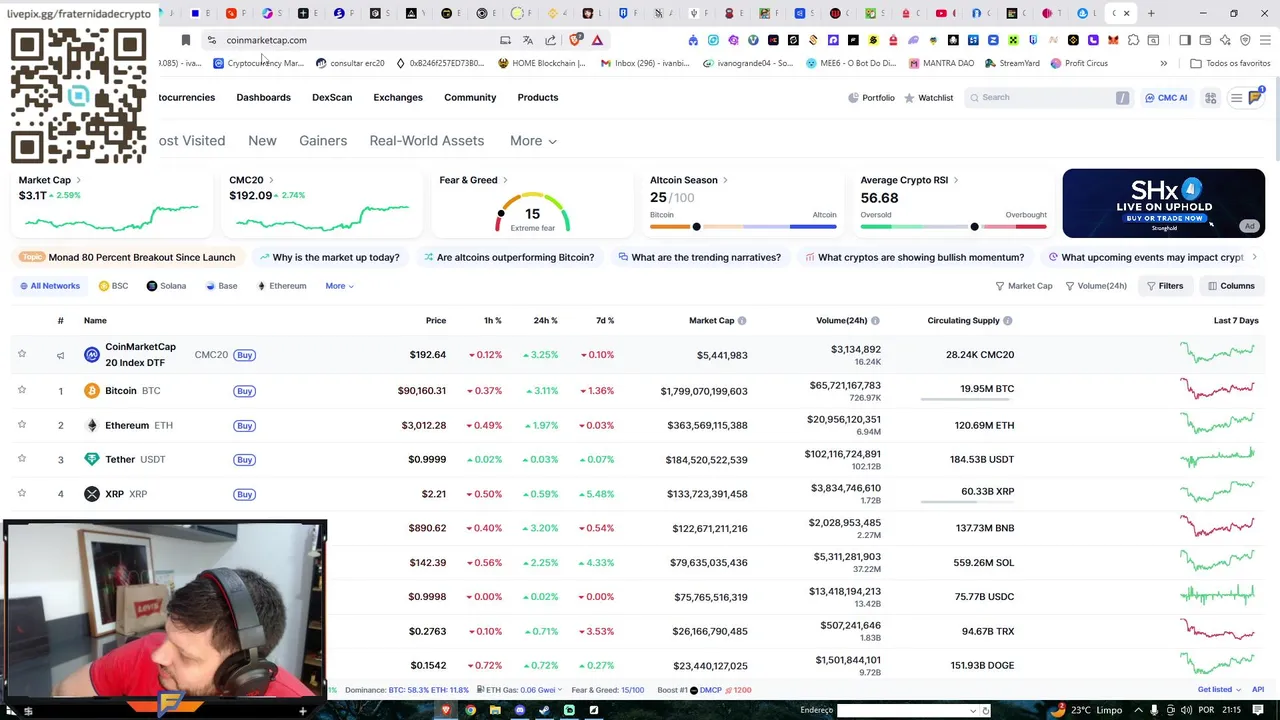The image size is (1280, 720).
Task: Open the CMC AI assistant
Action: coord(1166,98)
